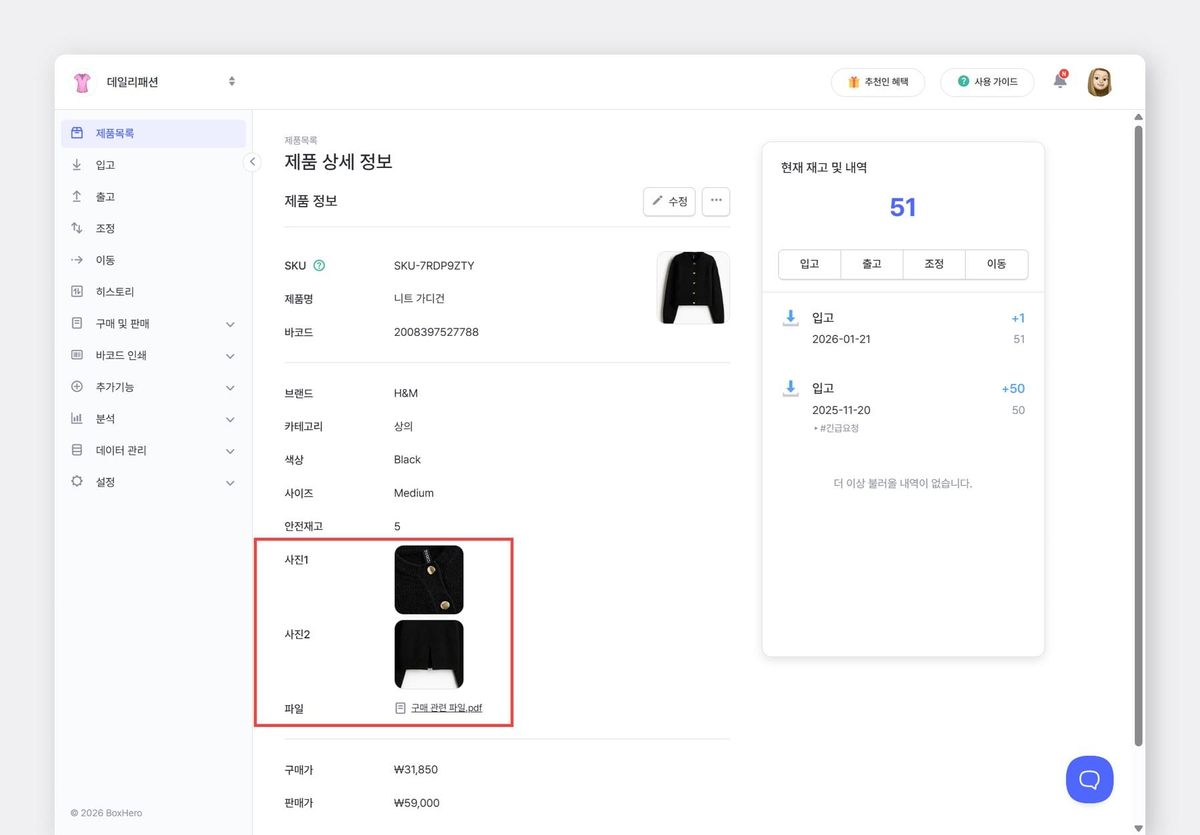
Task: Click the 사진1 product photo thumbnail
Action: pos(428,579)
